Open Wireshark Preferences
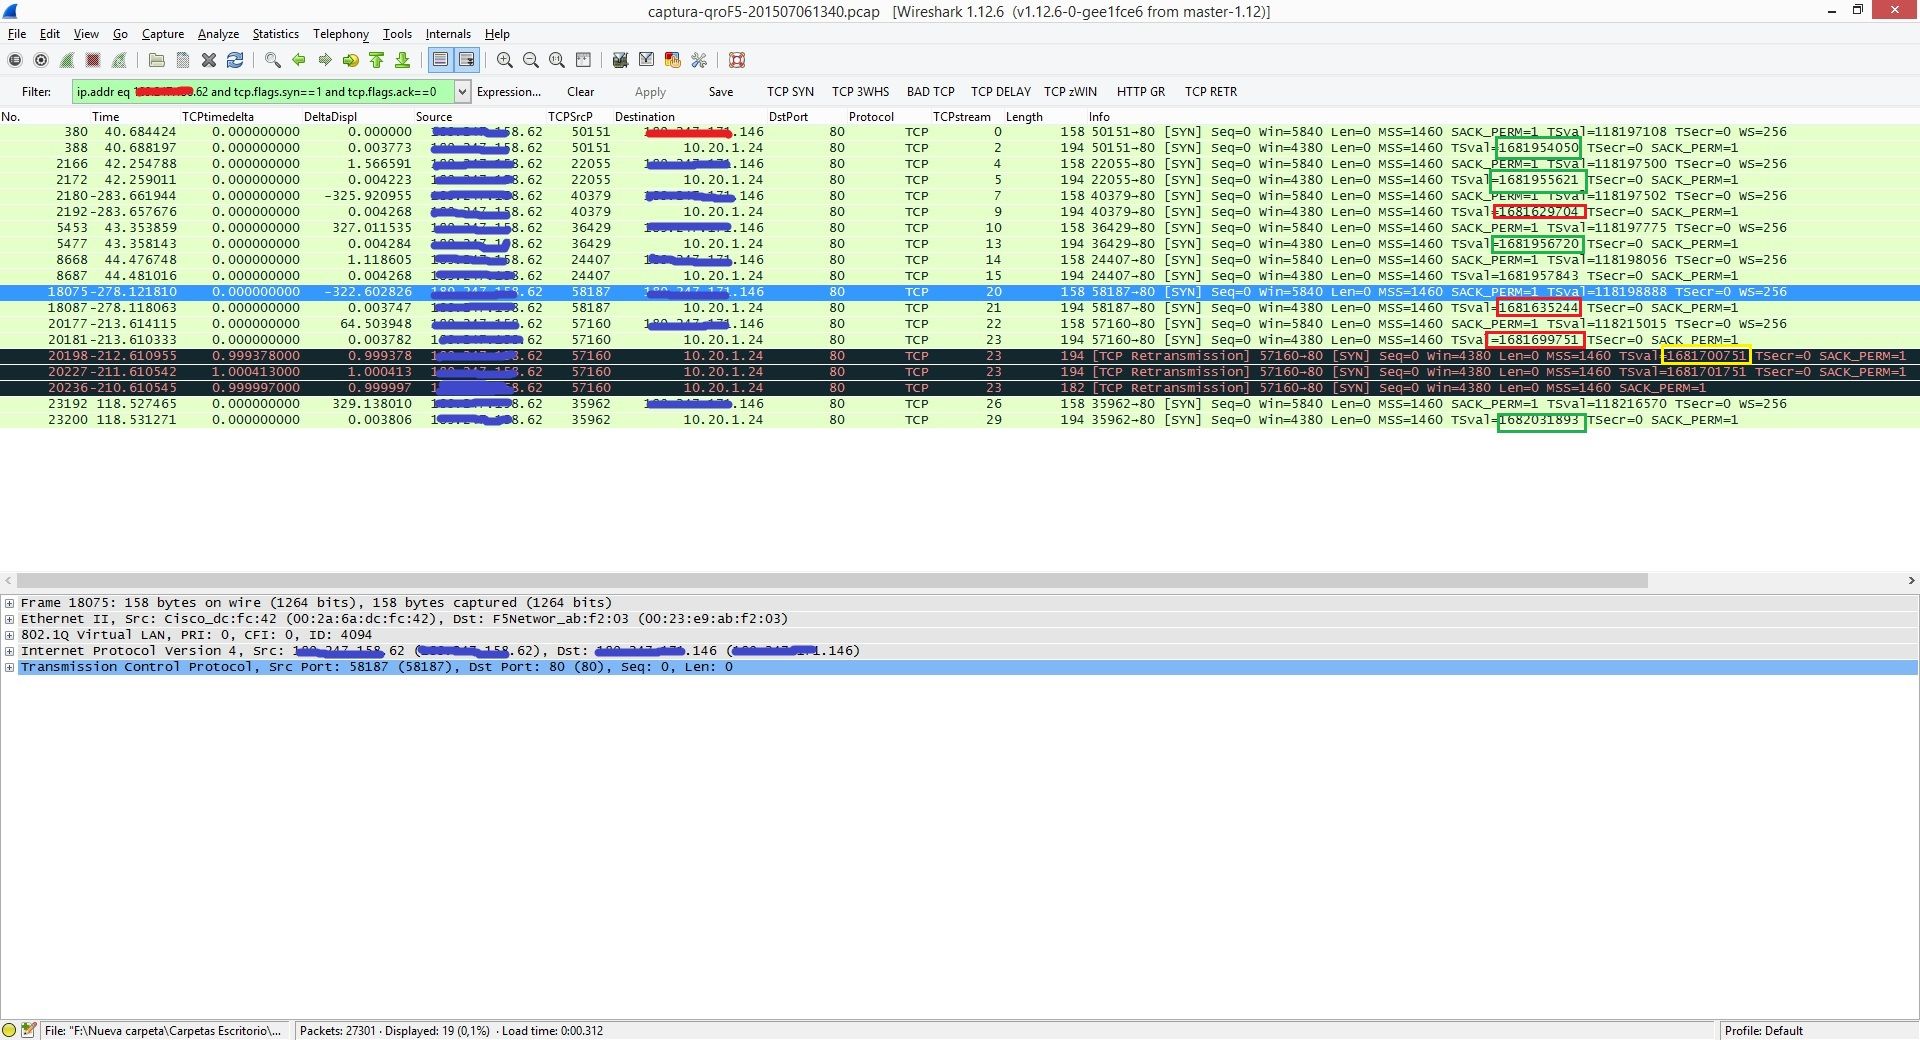 (x=698, y=60)
